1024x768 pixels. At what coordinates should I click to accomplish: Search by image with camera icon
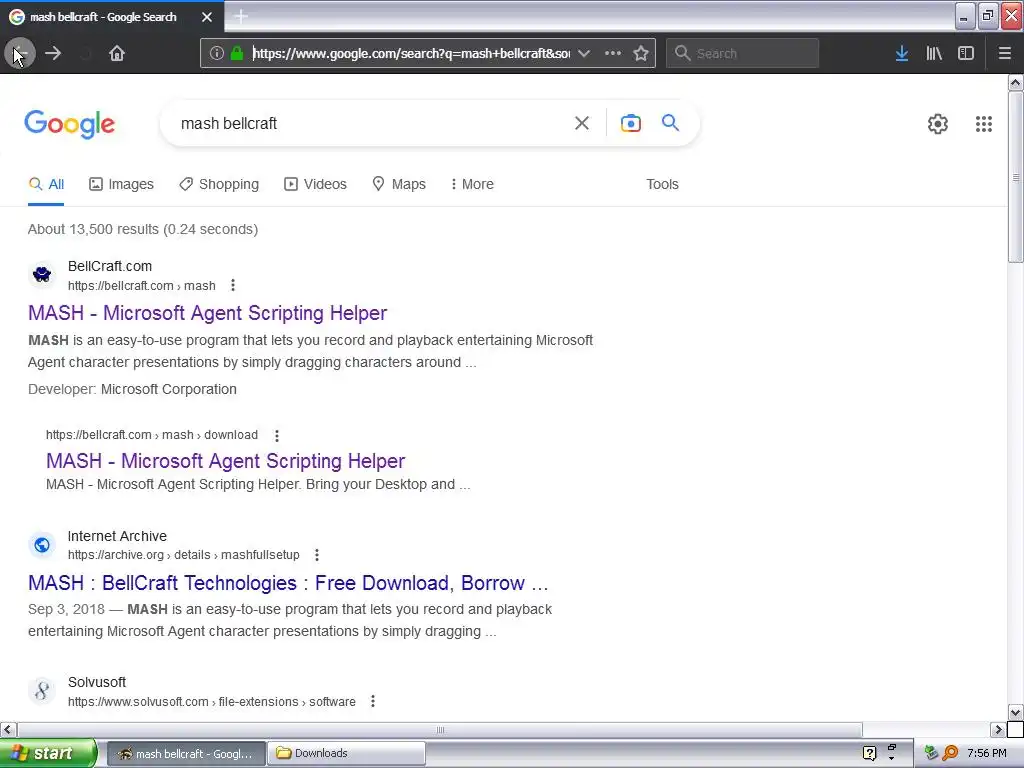[630, 123]
